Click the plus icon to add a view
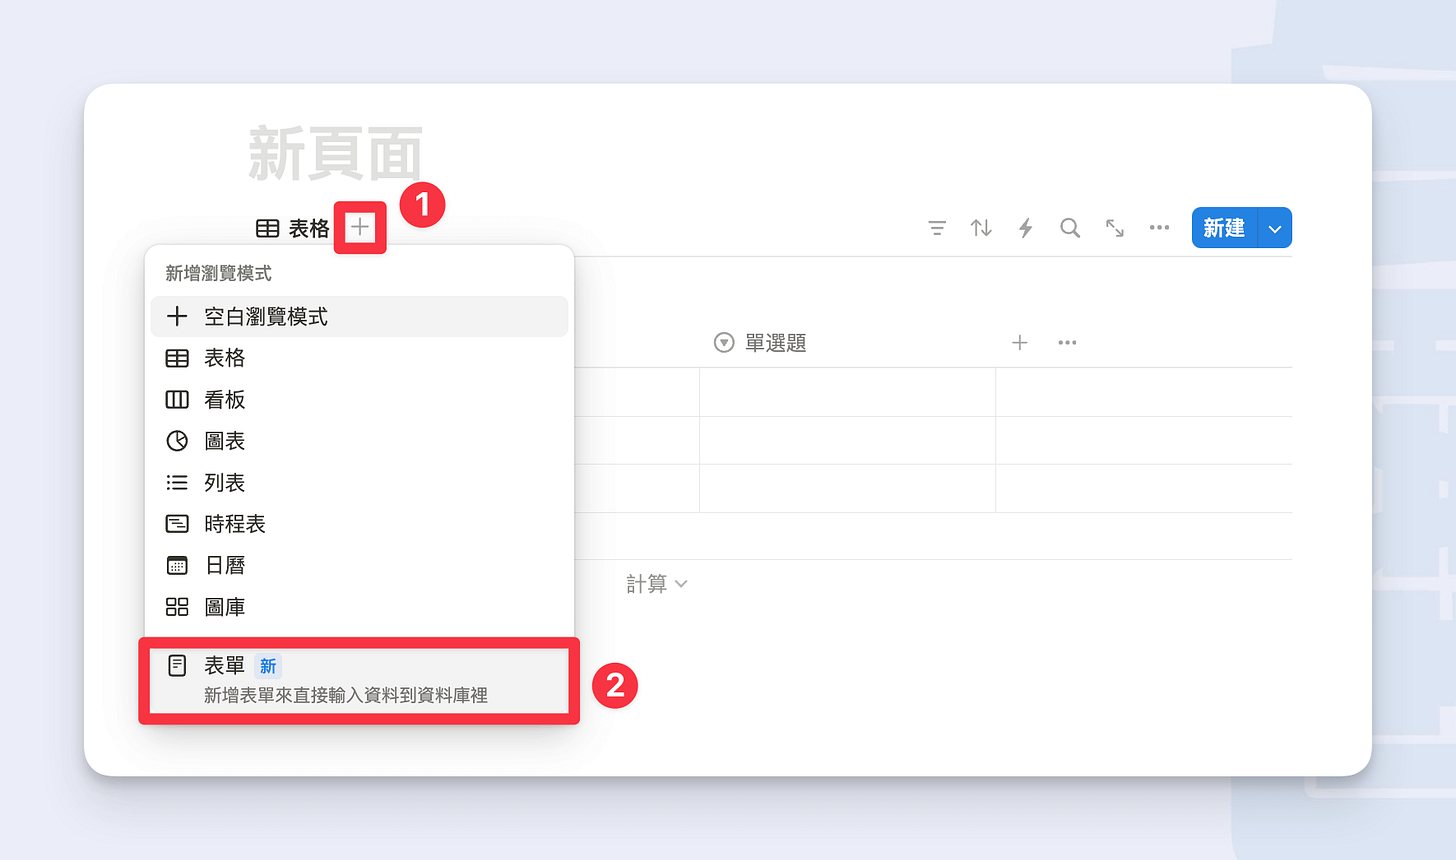The width and height of the screenshot is (1456, 860). point(360,228)
